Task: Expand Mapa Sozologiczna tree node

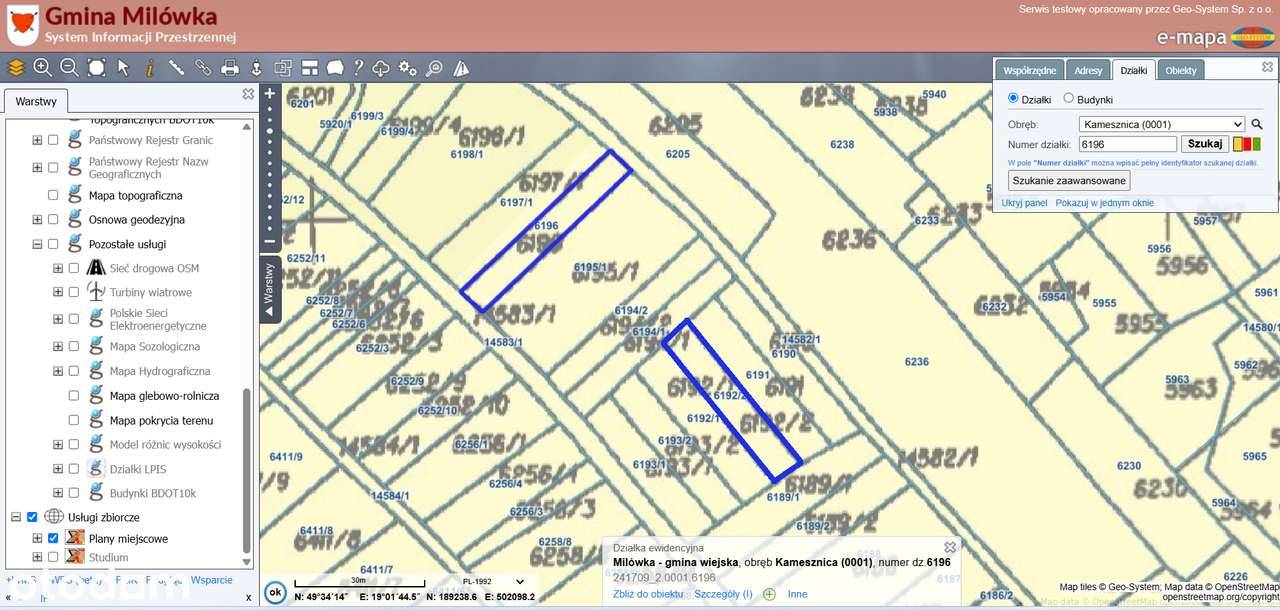Action: click(58, 346)
